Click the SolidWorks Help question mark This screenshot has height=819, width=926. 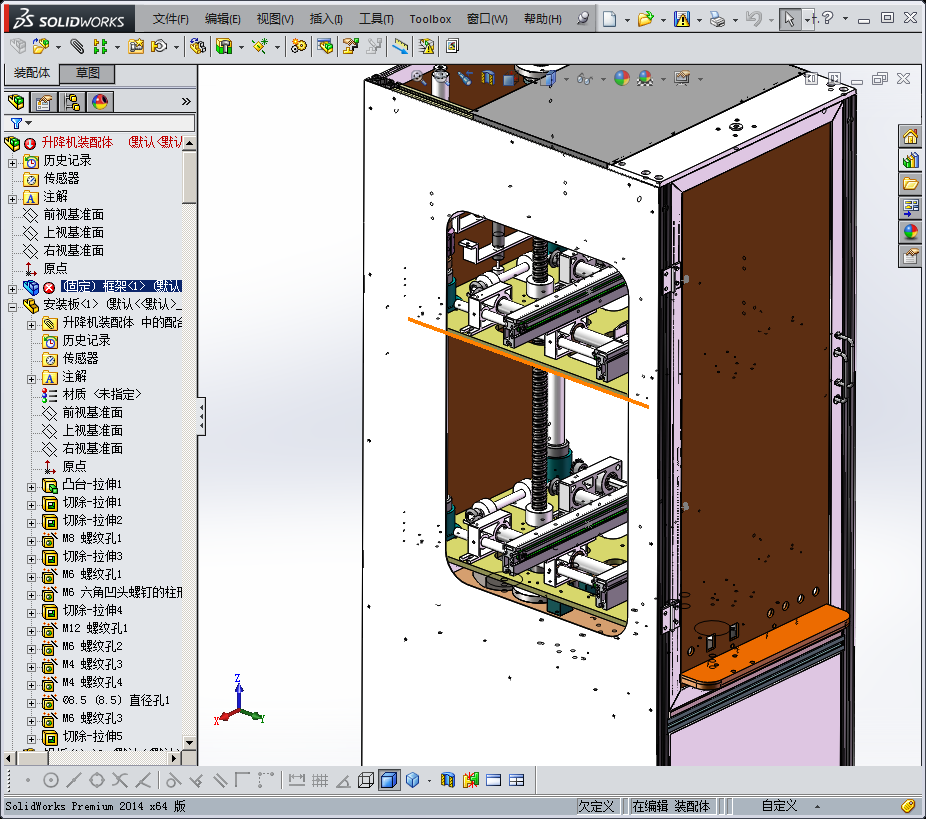point(827,18)
